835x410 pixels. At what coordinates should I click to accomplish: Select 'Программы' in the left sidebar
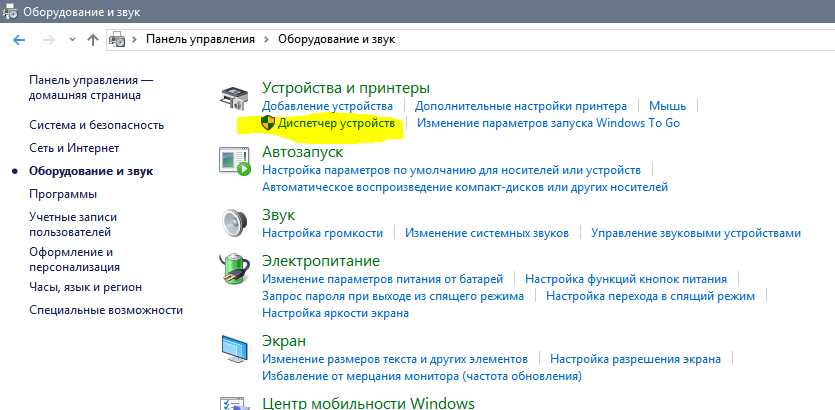click(63, 194)
